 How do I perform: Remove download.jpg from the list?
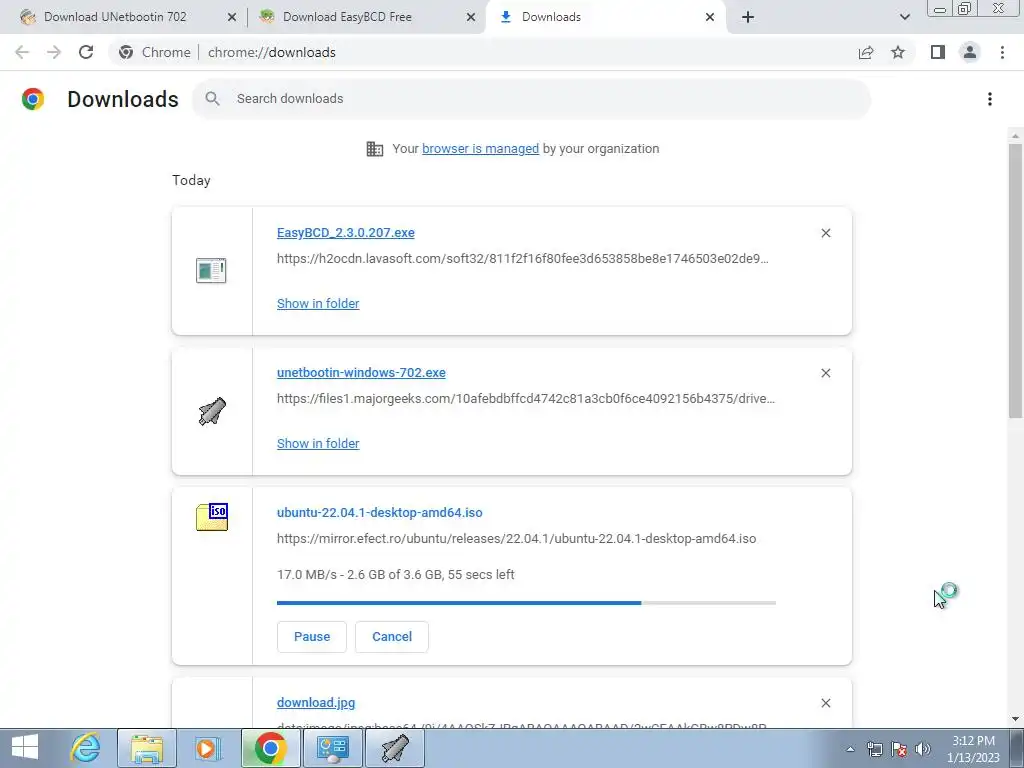coord(825,703)
